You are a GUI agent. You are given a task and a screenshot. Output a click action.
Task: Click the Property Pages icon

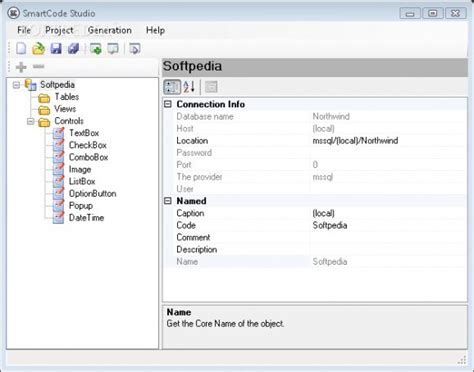coord(211,87)
